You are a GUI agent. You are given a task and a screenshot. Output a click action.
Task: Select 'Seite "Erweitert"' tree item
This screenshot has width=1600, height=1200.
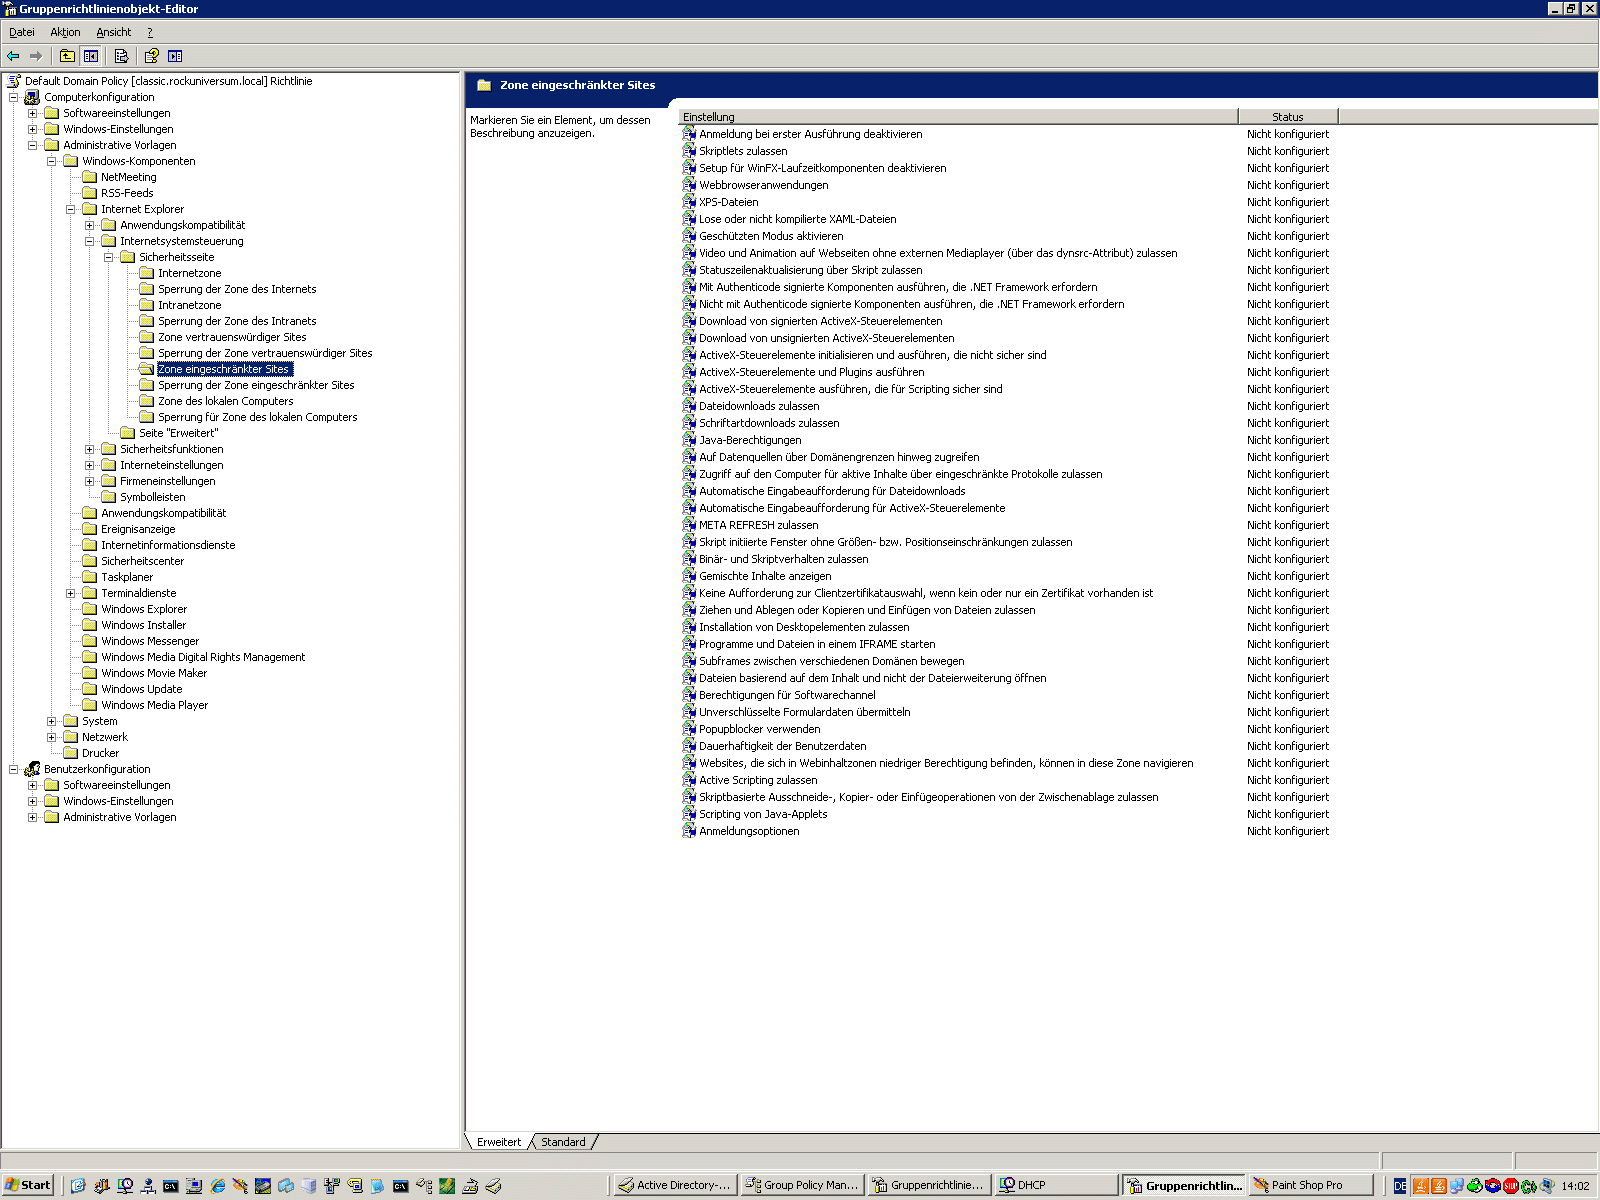coord(178,433)
